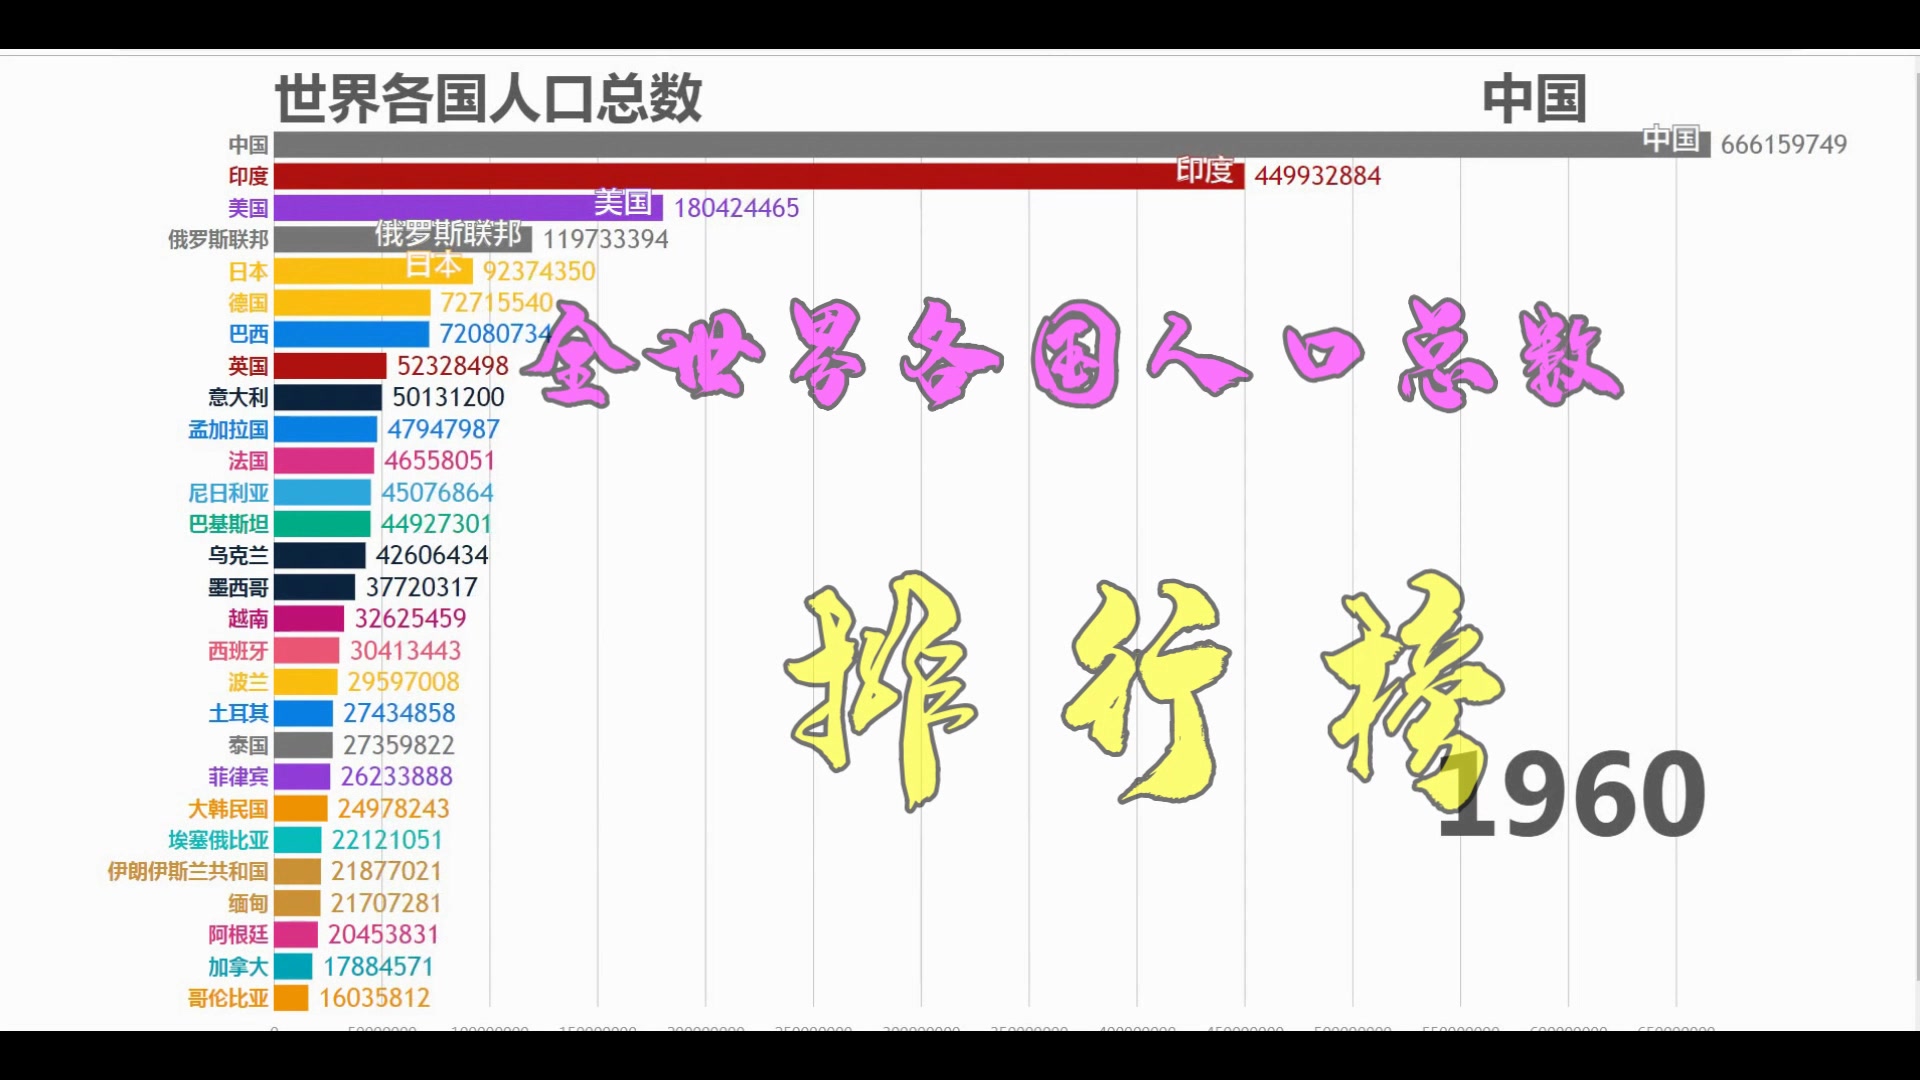This screenshot has width=1920, height=1080.
Task: Select the value 47947987
Action: (443, 429)
